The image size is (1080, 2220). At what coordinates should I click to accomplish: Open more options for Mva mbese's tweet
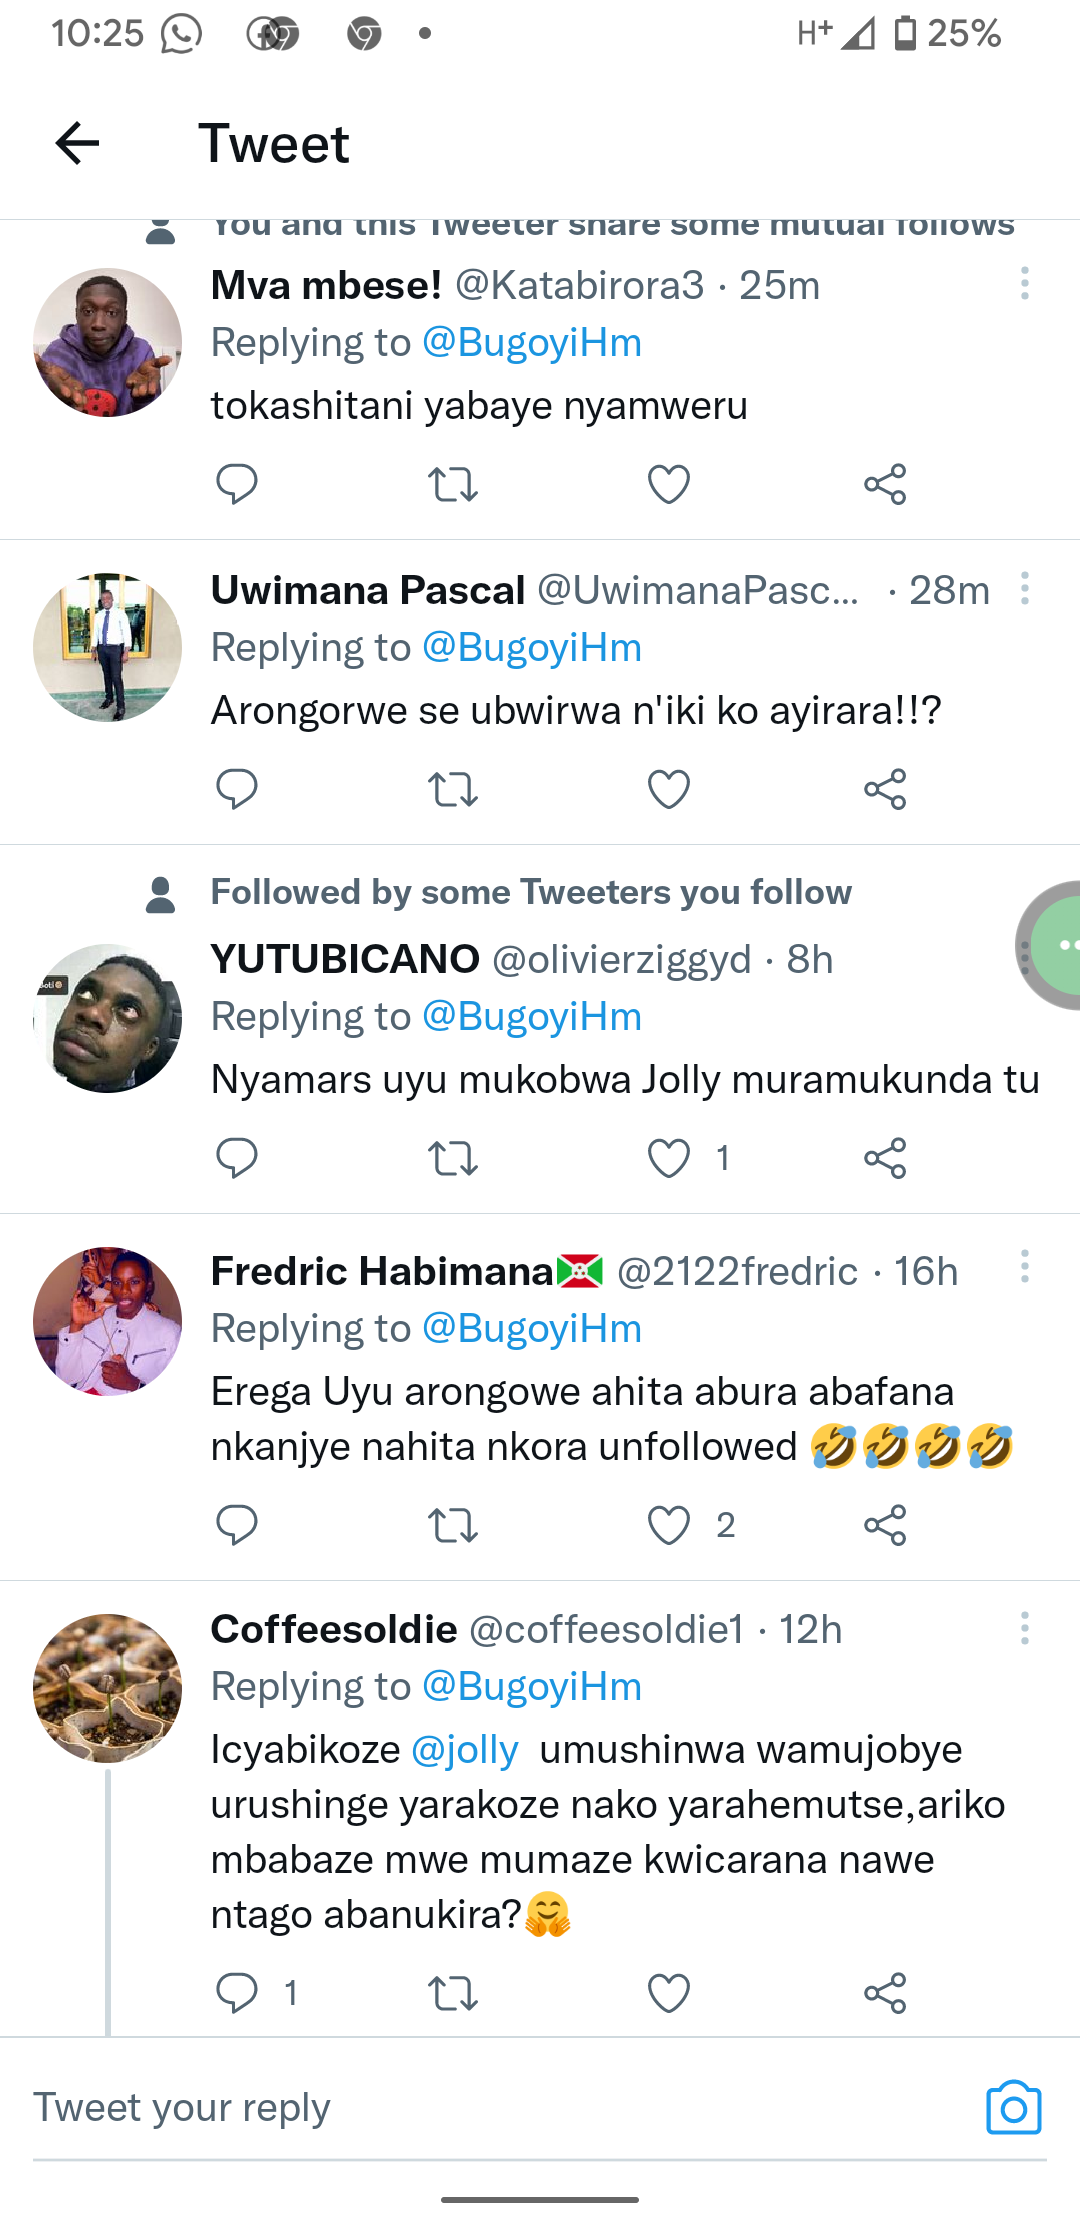1024,284
